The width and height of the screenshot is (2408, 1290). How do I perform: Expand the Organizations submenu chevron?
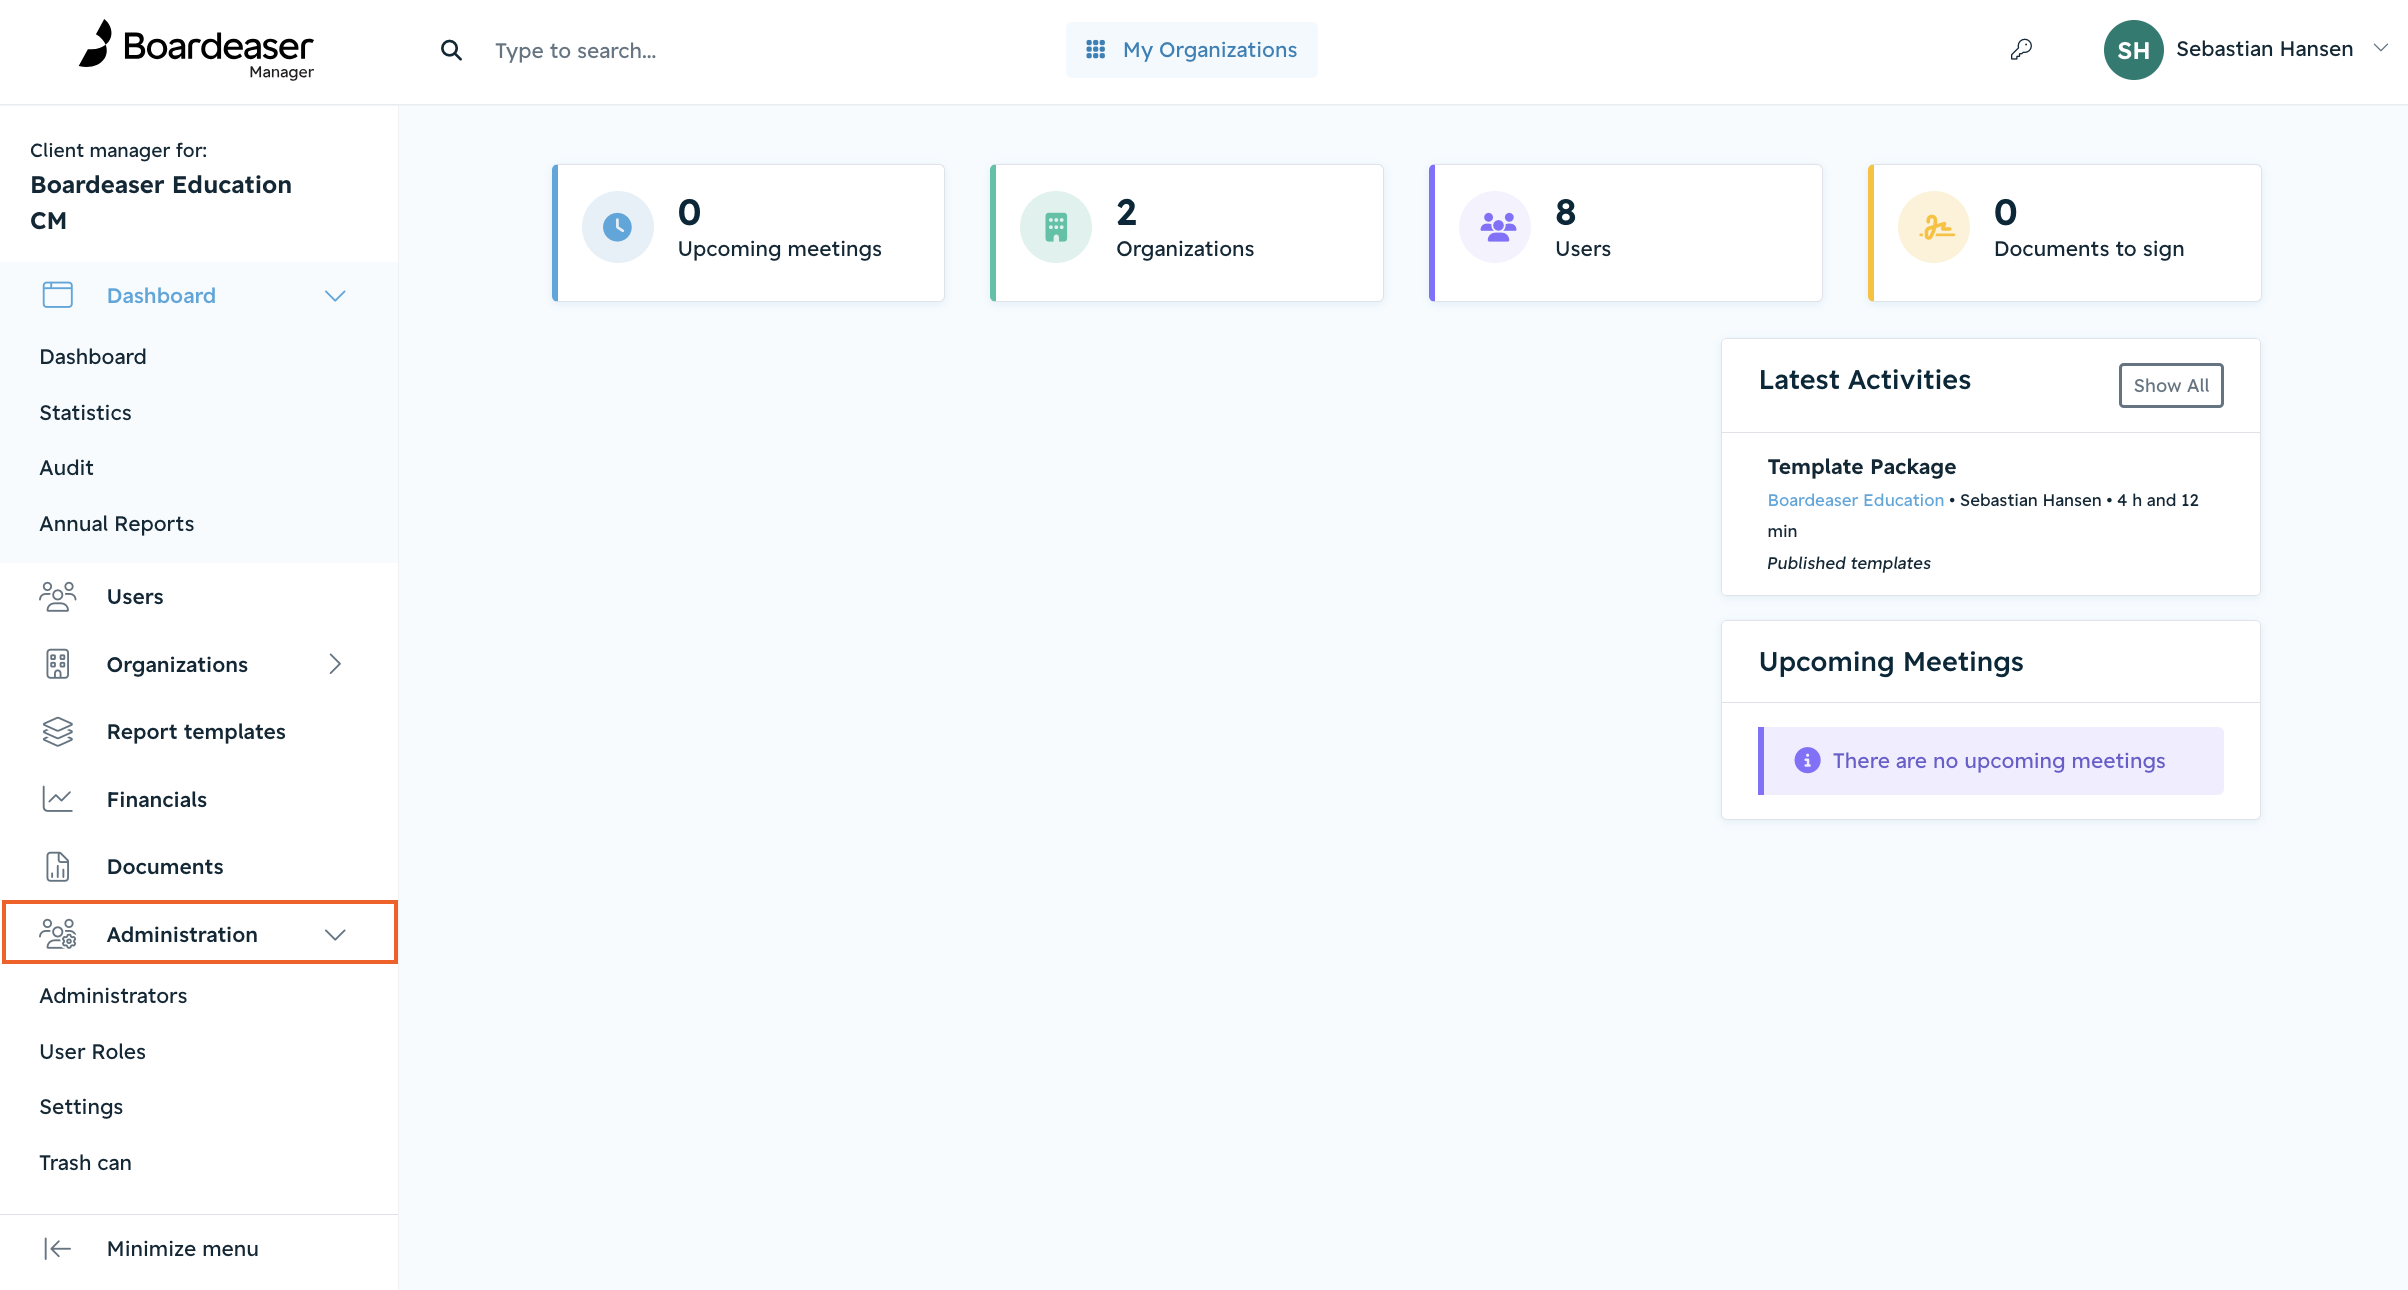click(x=335, y=664)
